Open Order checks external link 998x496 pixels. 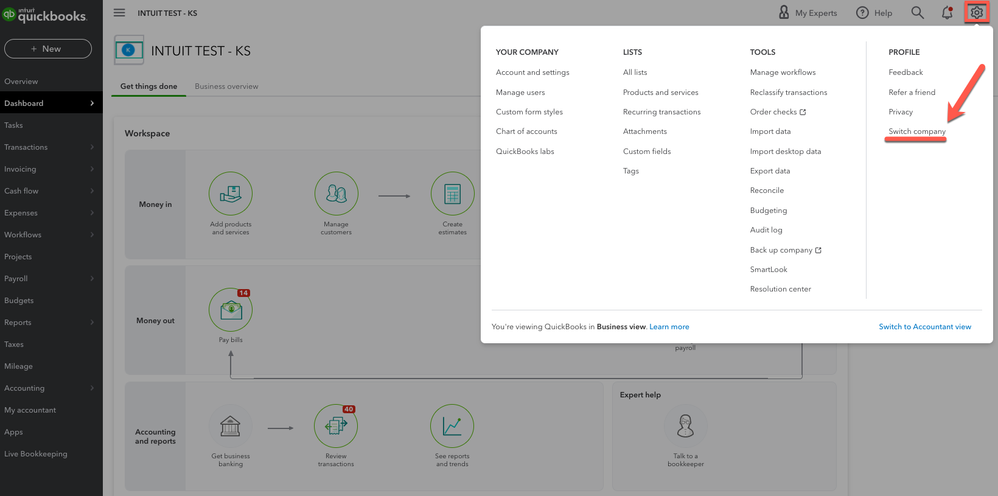[x=778, y=112]
